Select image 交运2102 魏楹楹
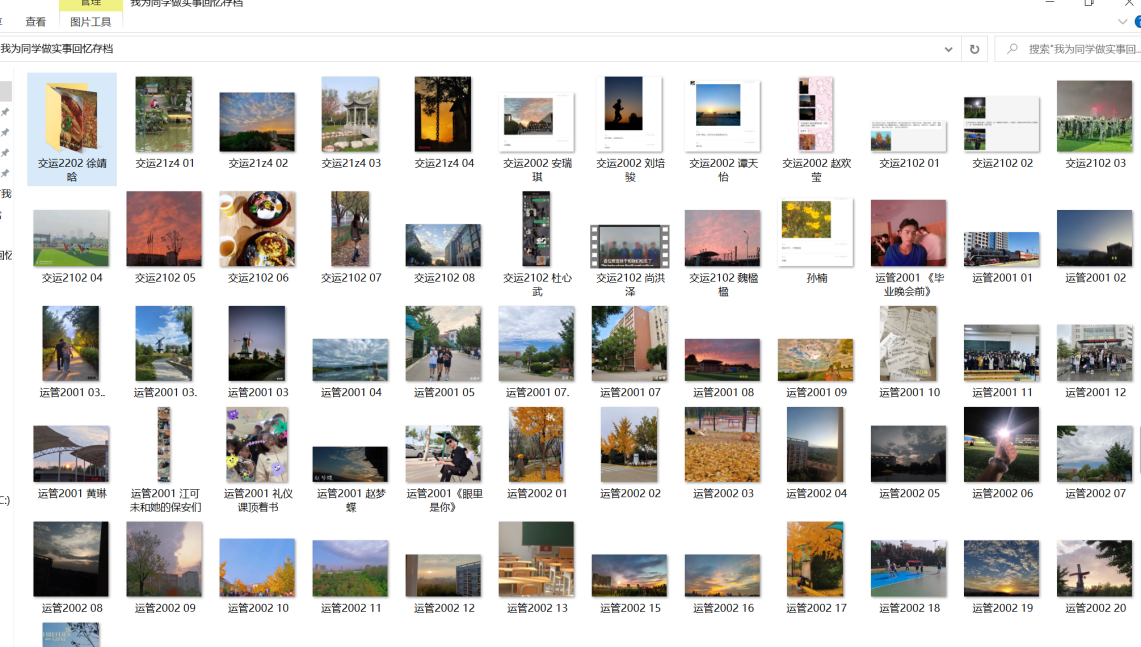Screen dimensions: 1141x647 pos(723,239)
